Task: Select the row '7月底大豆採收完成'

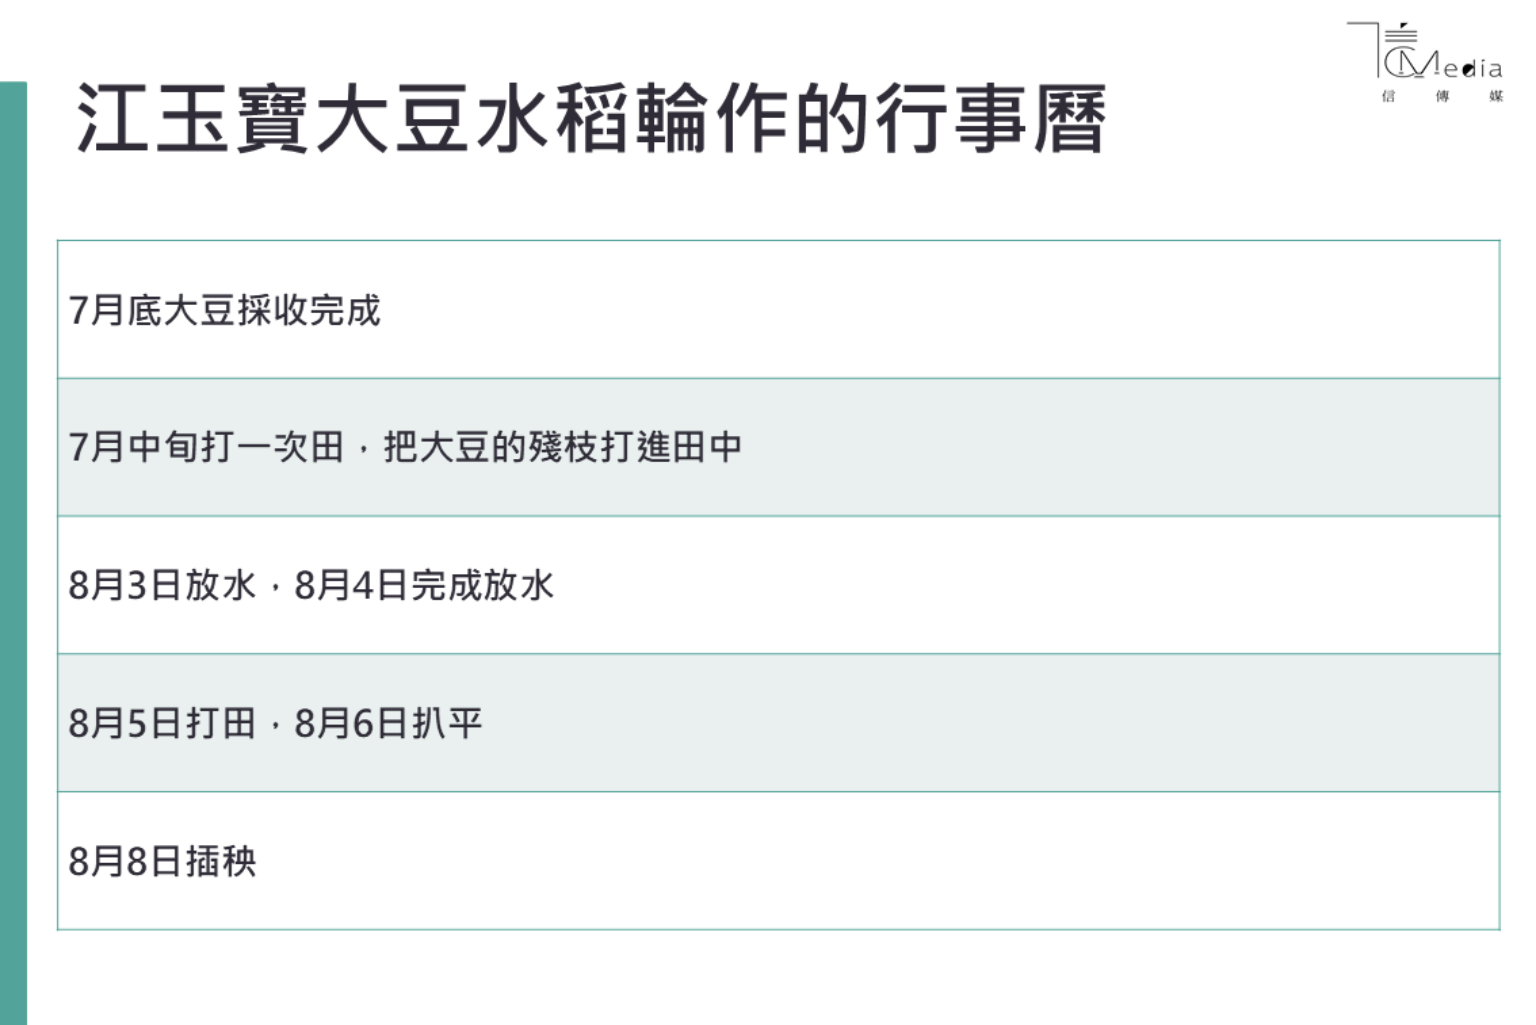Action: [x=225, y=310]
